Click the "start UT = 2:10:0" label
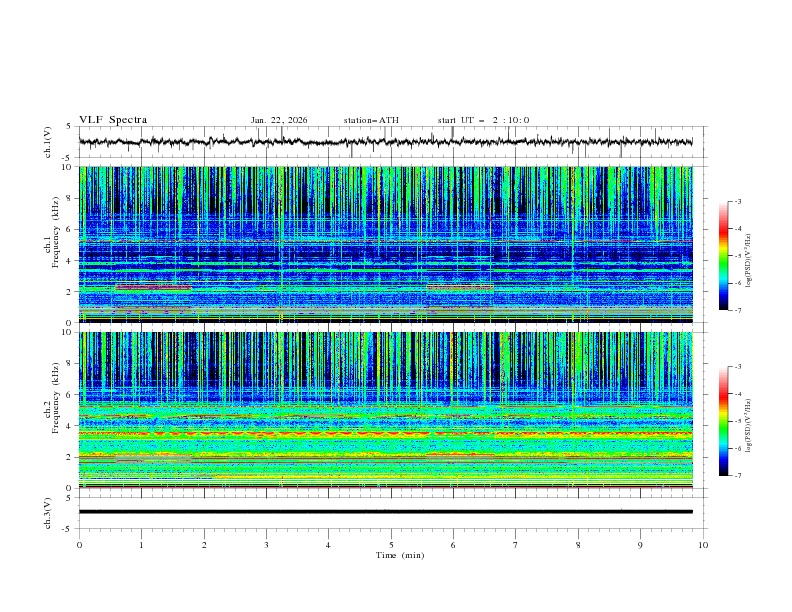 [x=483, y=120]
